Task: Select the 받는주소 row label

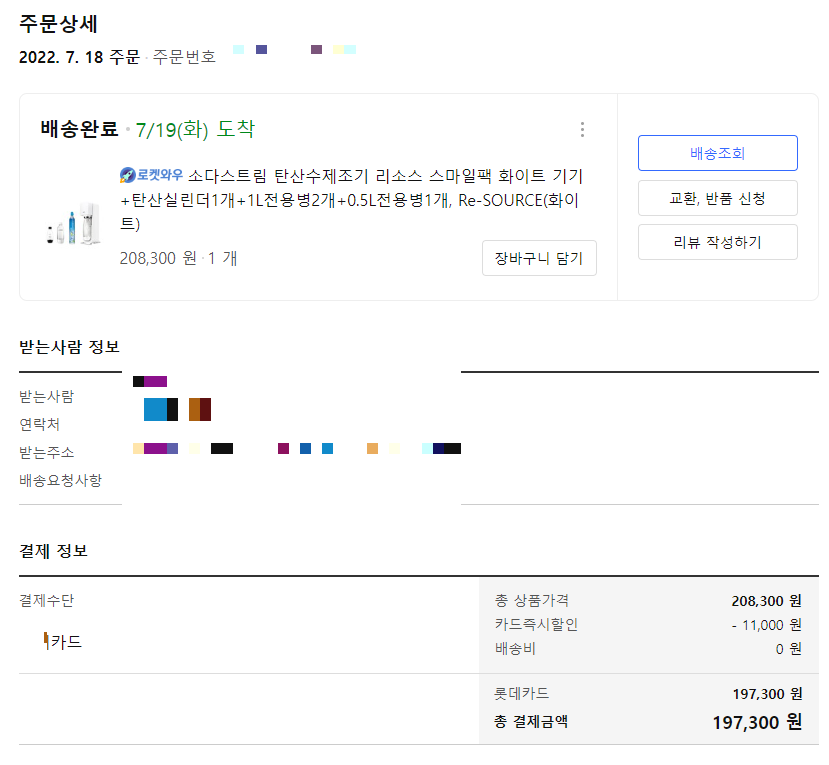Action: click(x=47, y=453)
